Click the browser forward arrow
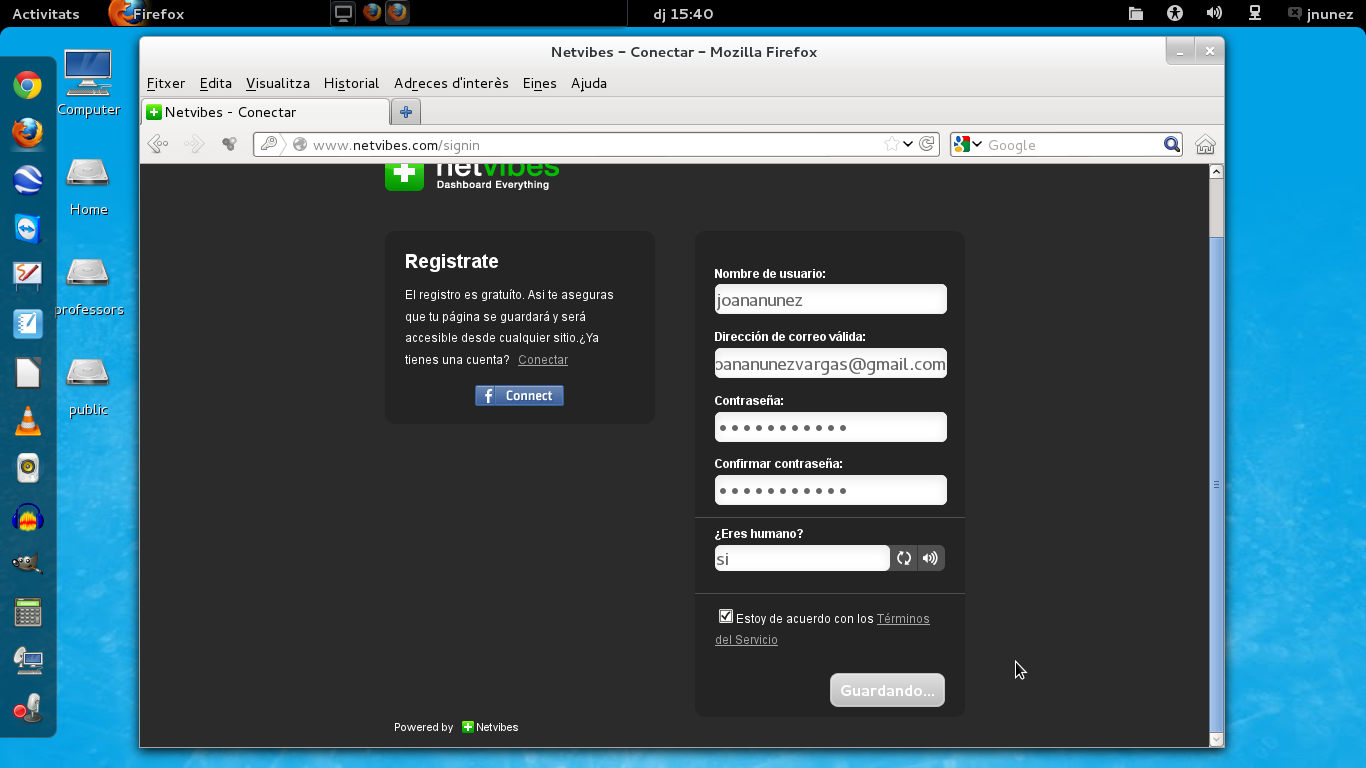The width and height of the screenshot is (1366, 768). click(x=194, y=144)
